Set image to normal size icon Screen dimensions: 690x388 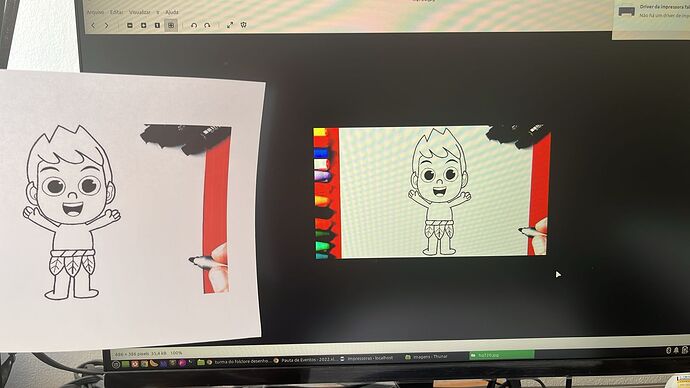pyautogui.click(x=157, y=26)
